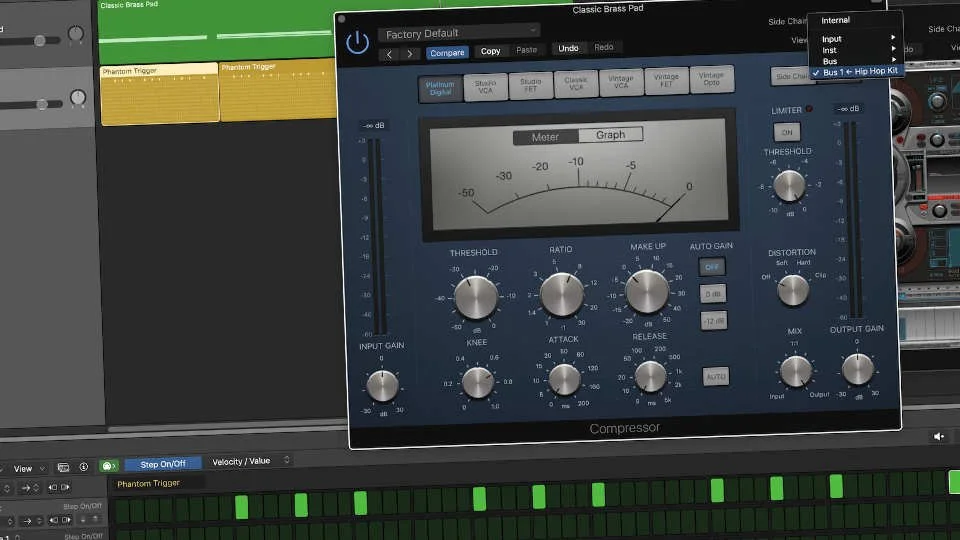Adjust the Make Up gain knob
This screenshot has width=960, height=540.
click(x=647, y=291)
